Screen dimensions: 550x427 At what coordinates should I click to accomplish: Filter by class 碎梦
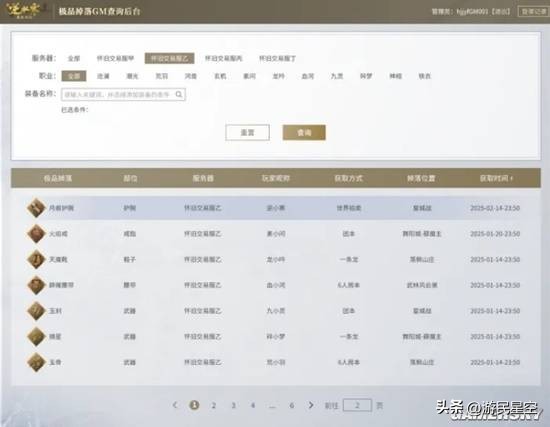point(366,76)
